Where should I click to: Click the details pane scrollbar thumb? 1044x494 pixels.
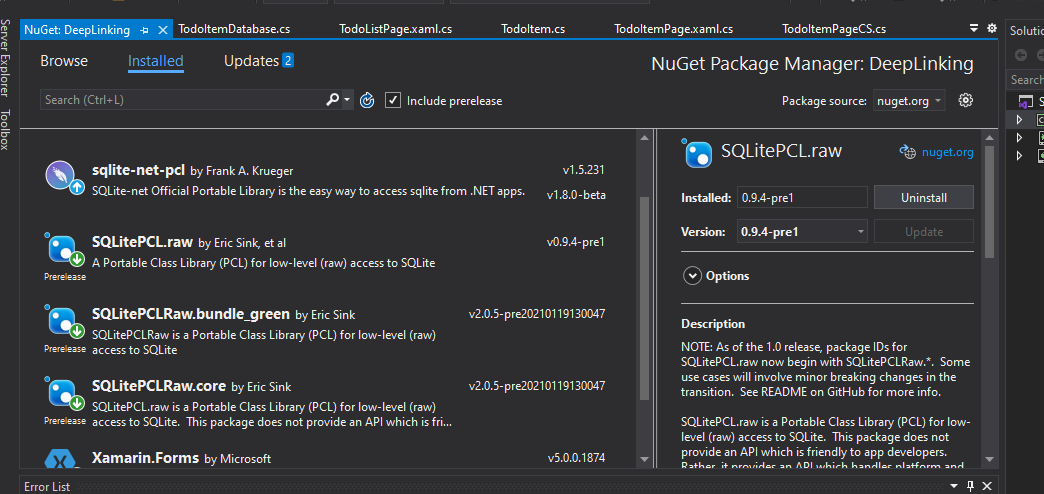(x=989, y=202)
